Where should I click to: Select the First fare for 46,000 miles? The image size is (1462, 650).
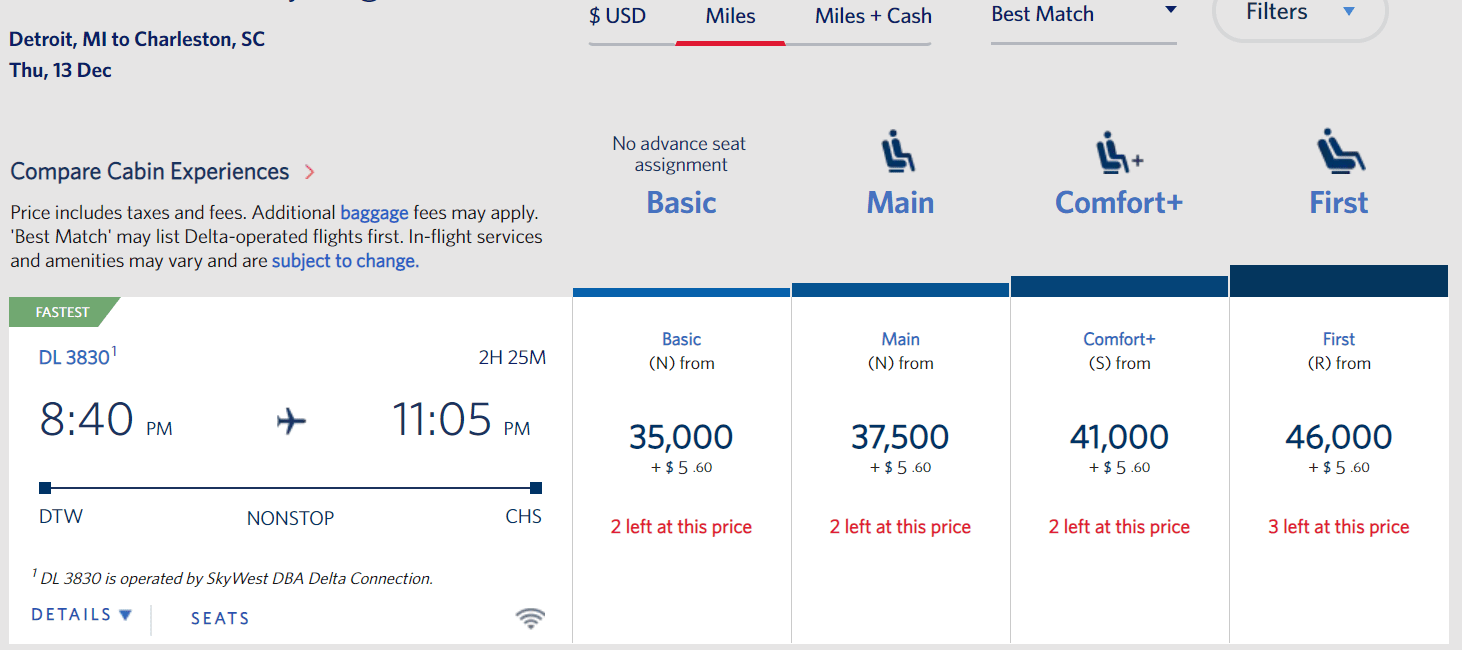[1338, 437]
